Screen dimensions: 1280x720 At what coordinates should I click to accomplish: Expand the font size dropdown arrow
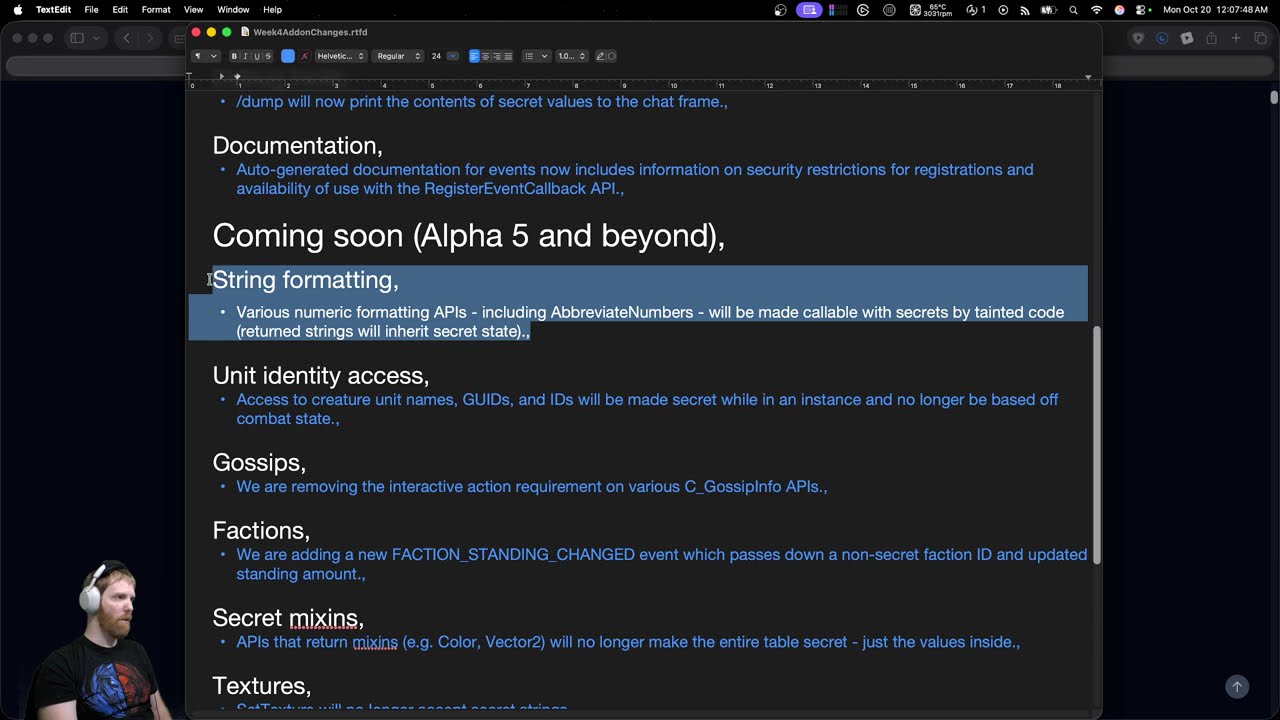pyautogui.click(x=453, y=56)
